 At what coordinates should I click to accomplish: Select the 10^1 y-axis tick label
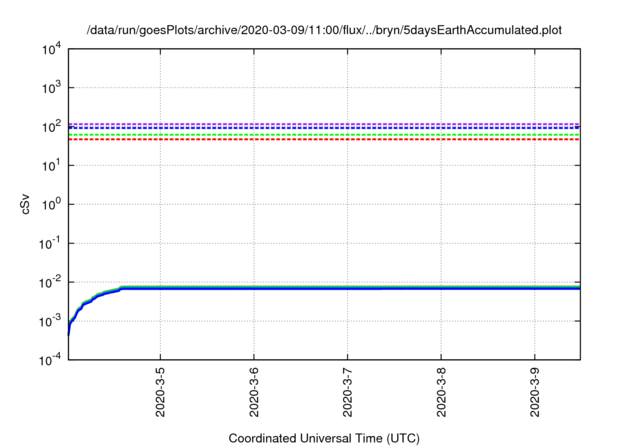pos(51,165)
